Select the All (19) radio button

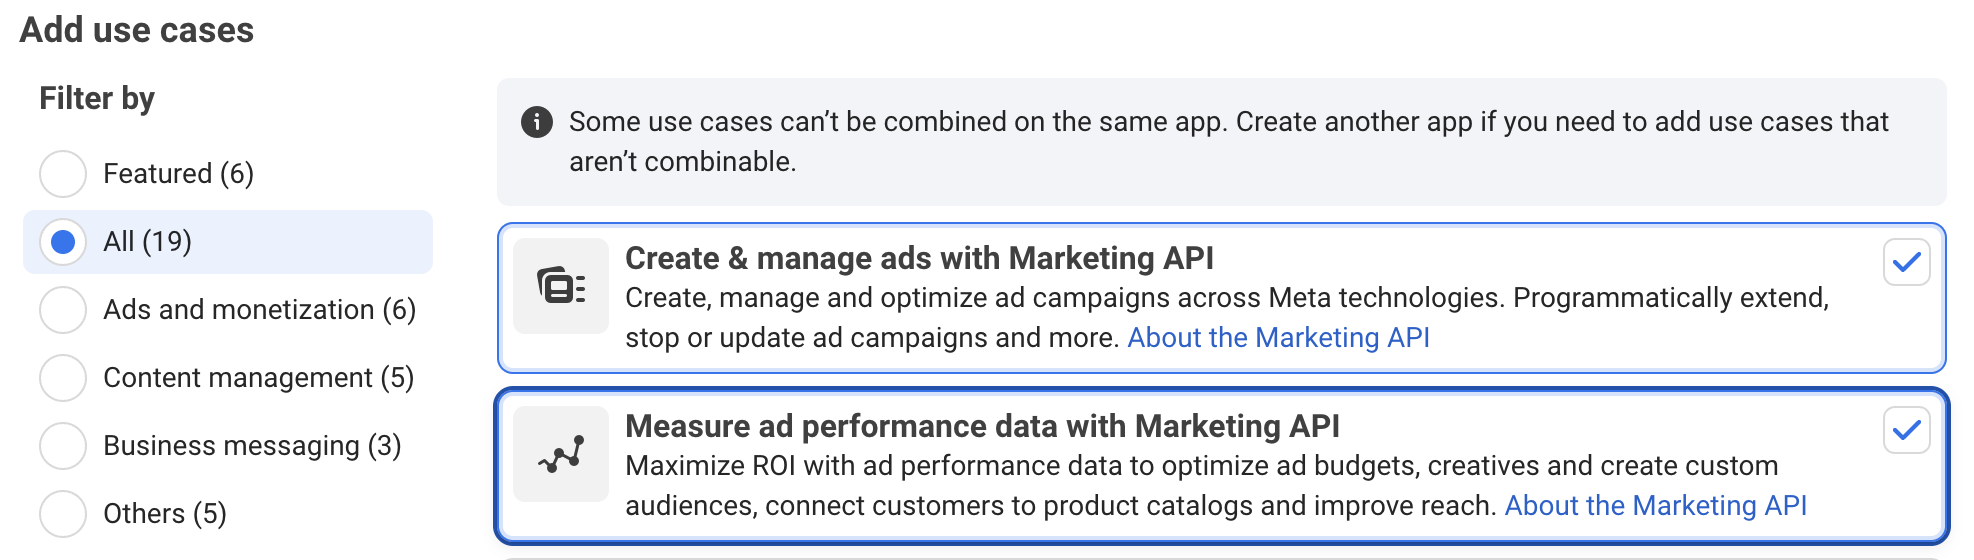click(x=63, y=242)
